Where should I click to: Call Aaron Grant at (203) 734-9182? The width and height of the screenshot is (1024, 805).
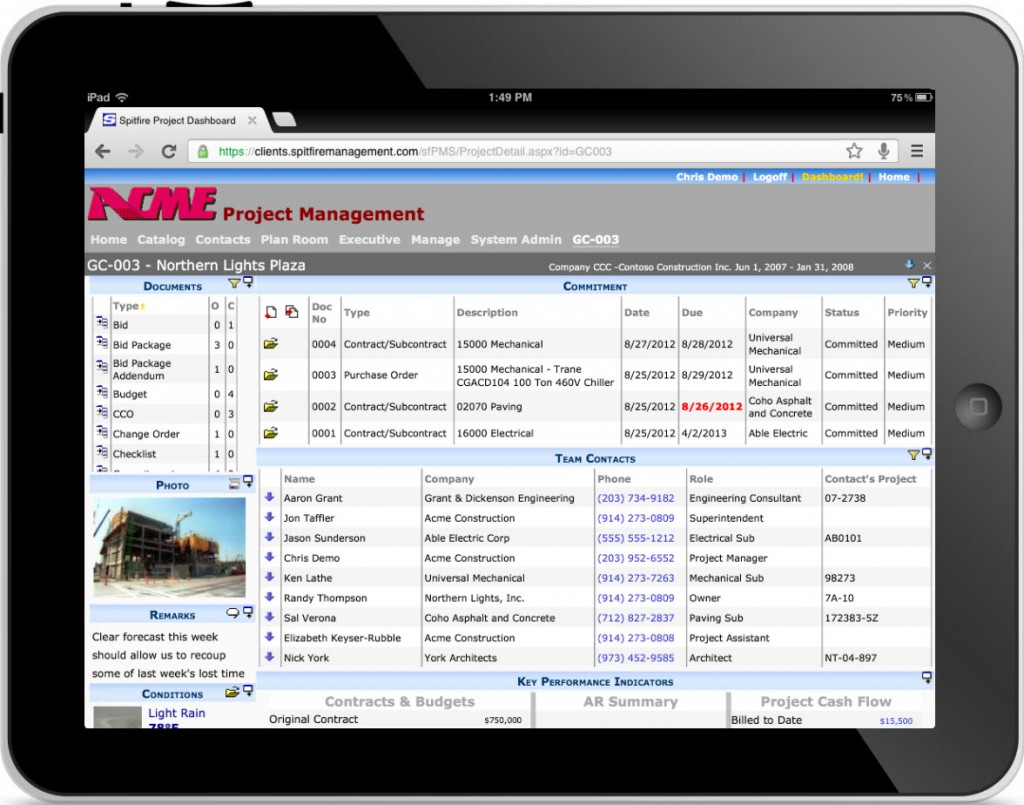point(635,498)
